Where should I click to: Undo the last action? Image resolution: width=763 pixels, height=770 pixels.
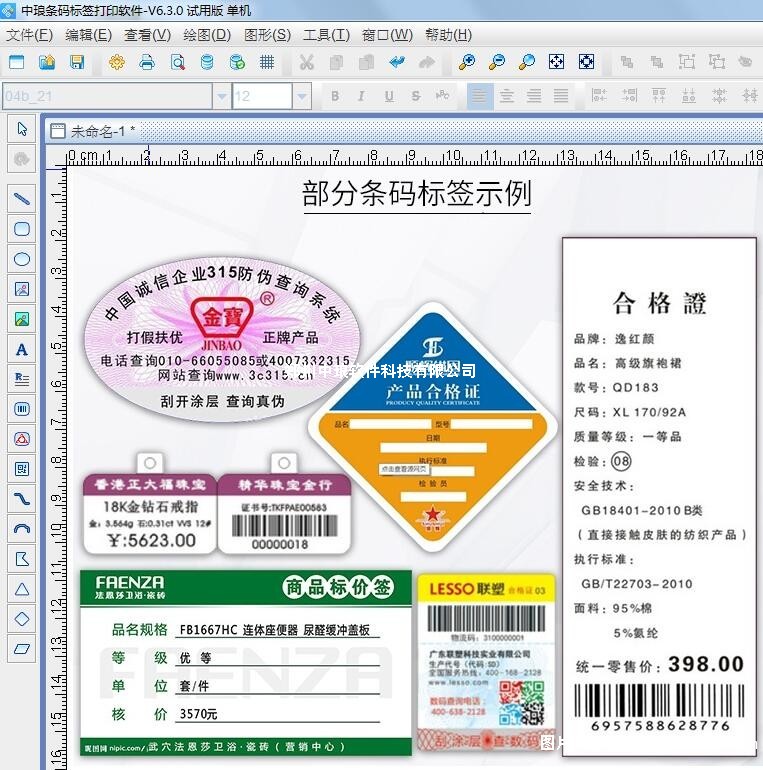(397, 62)
